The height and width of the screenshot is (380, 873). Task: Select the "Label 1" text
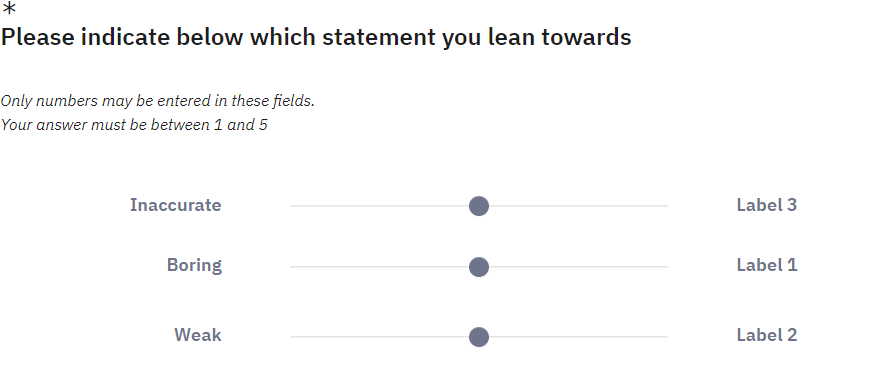click(767, 265)
